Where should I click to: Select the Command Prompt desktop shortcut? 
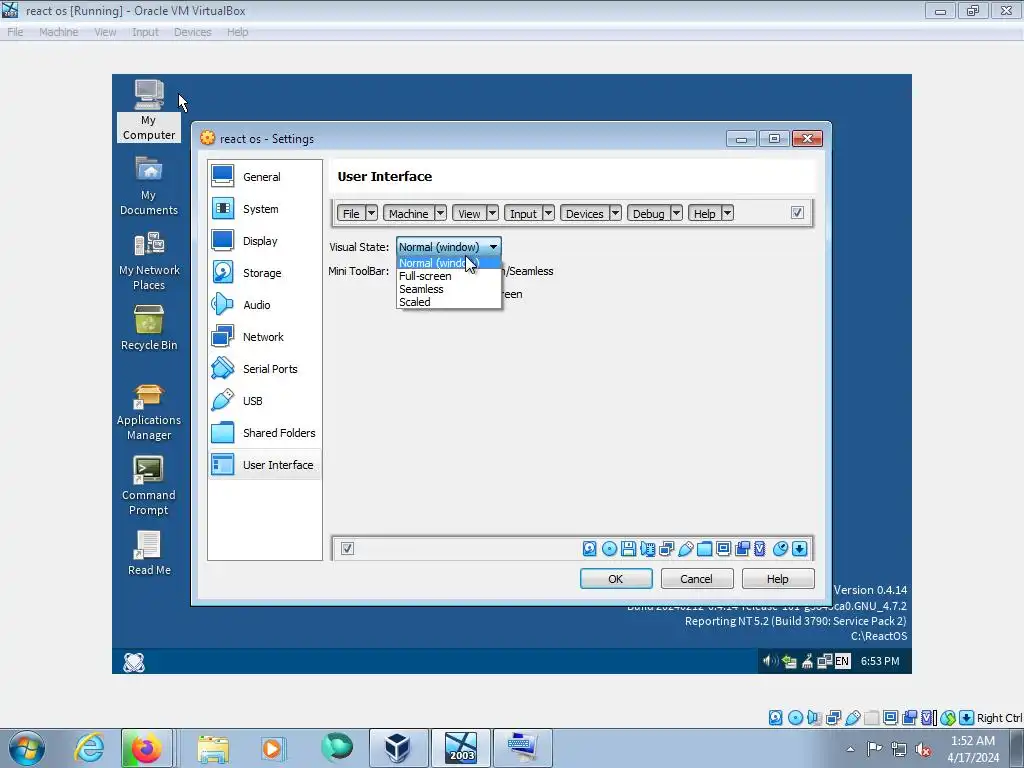[x=148, y=487]
